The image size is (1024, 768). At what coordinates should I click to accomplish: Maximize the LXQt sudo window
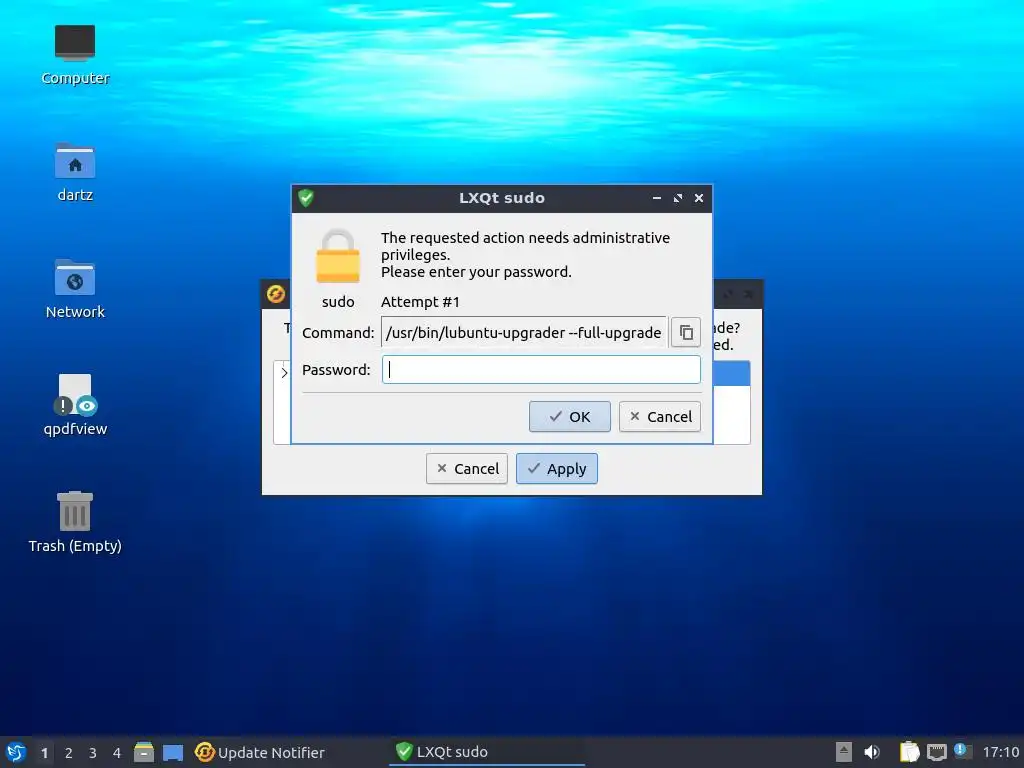click(x=678, y=198)
